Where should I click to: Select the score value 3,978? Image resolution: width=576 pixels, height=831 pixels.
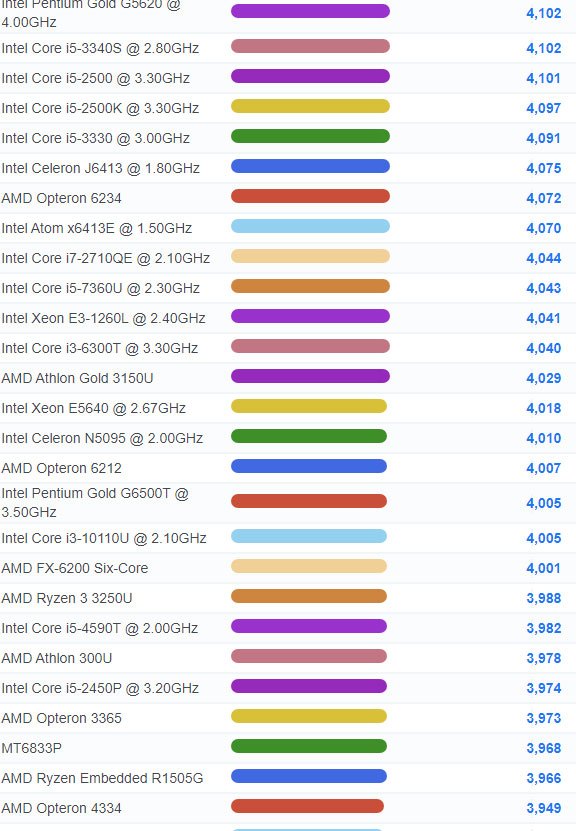(x=544, y=658)
